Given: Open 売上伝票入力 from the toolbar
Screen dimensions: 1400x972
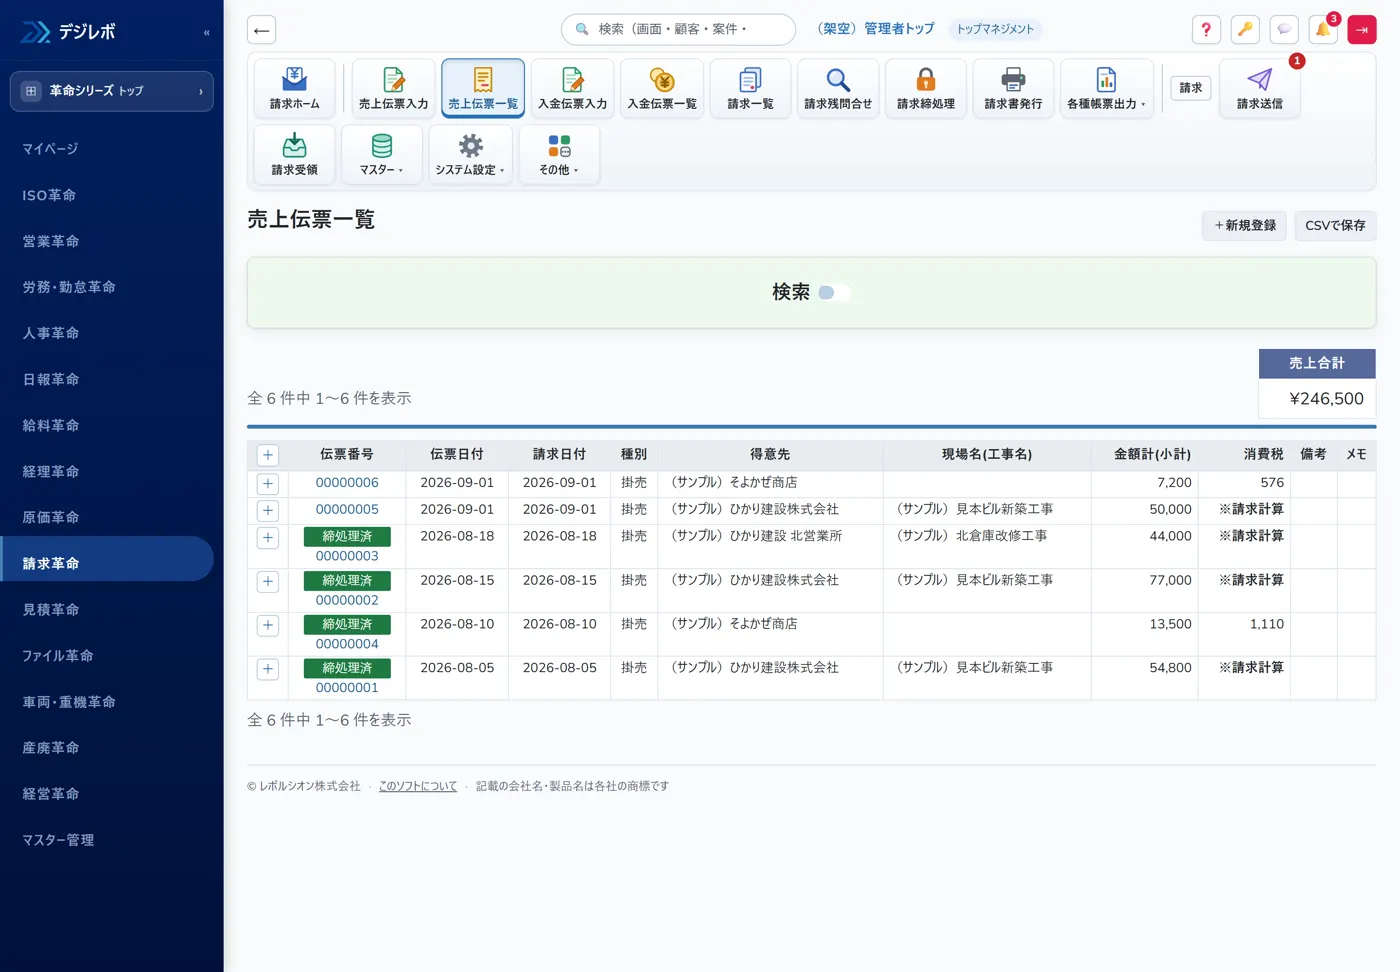Looking at the screenshot, I should click(393, 88).
